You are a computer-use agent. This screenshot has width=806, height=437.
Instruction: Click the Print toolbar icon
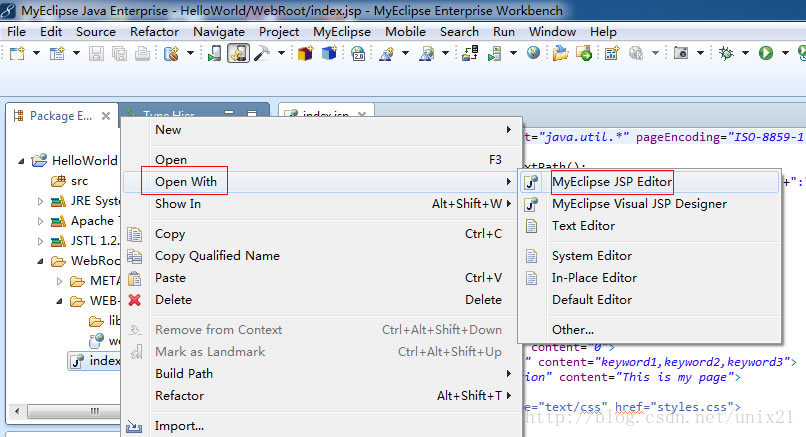point(142,53)
